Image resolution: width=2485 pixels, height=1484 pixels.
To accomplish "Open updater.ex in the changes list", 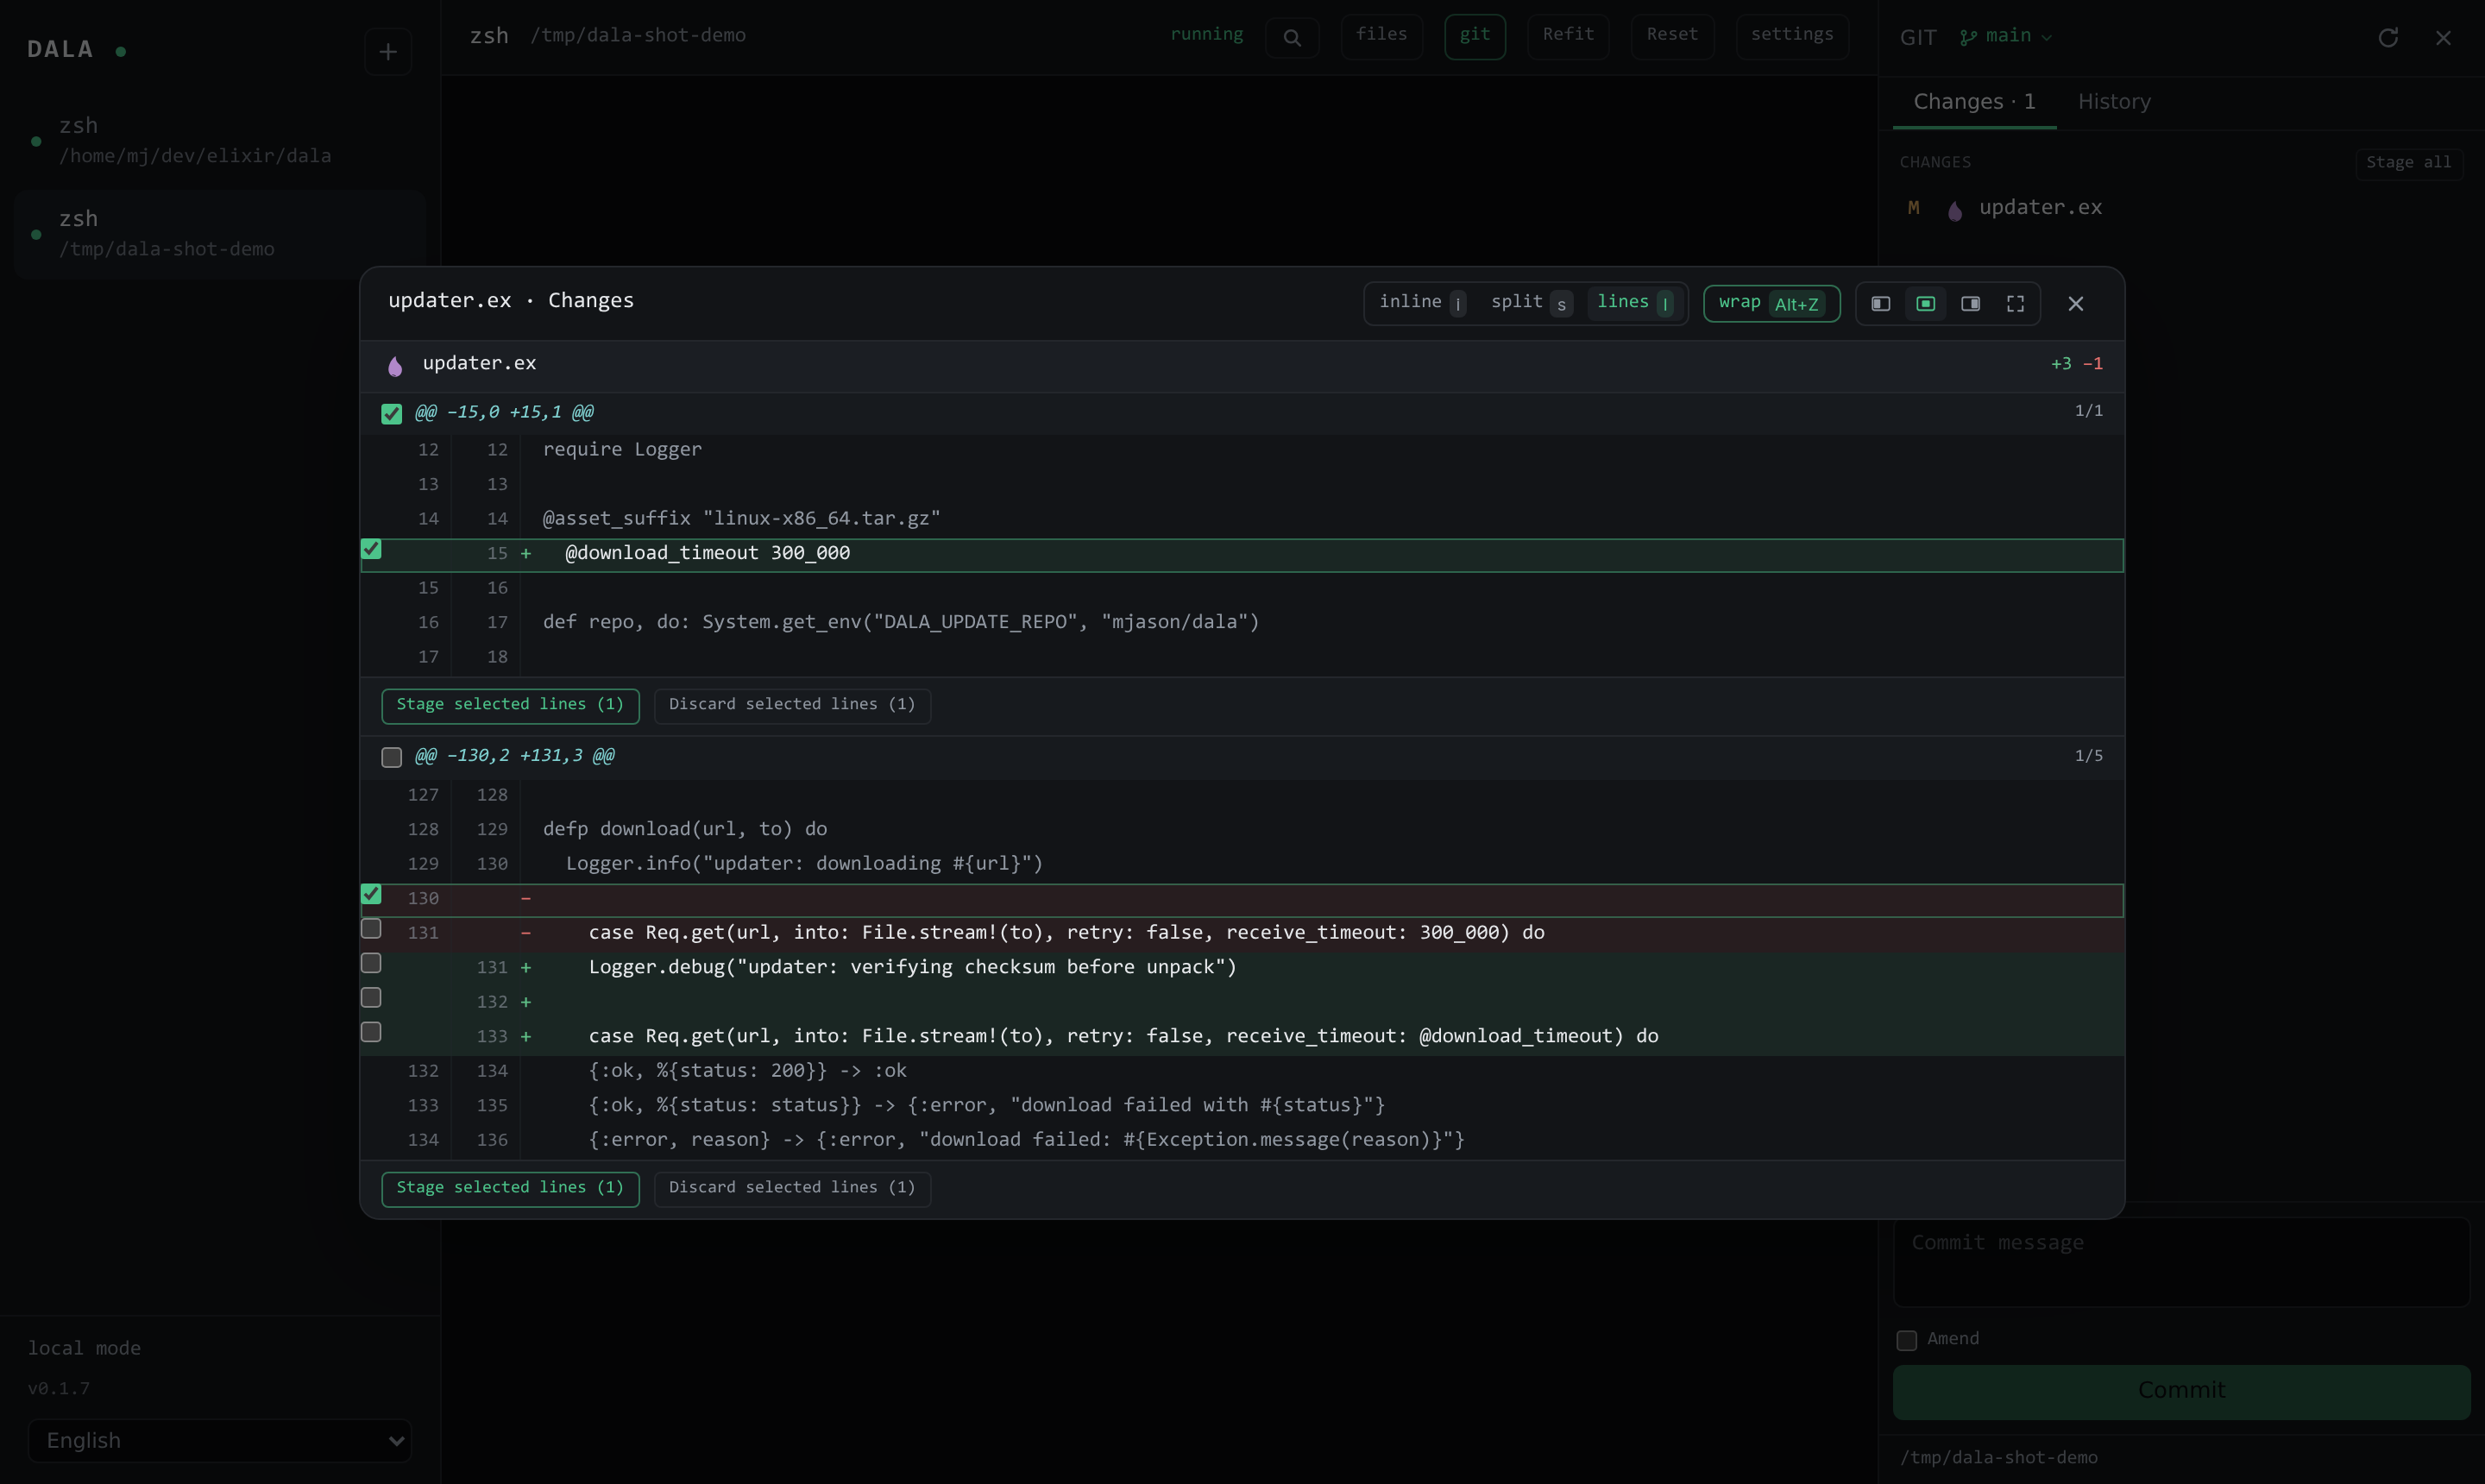I will point(2180,208).
